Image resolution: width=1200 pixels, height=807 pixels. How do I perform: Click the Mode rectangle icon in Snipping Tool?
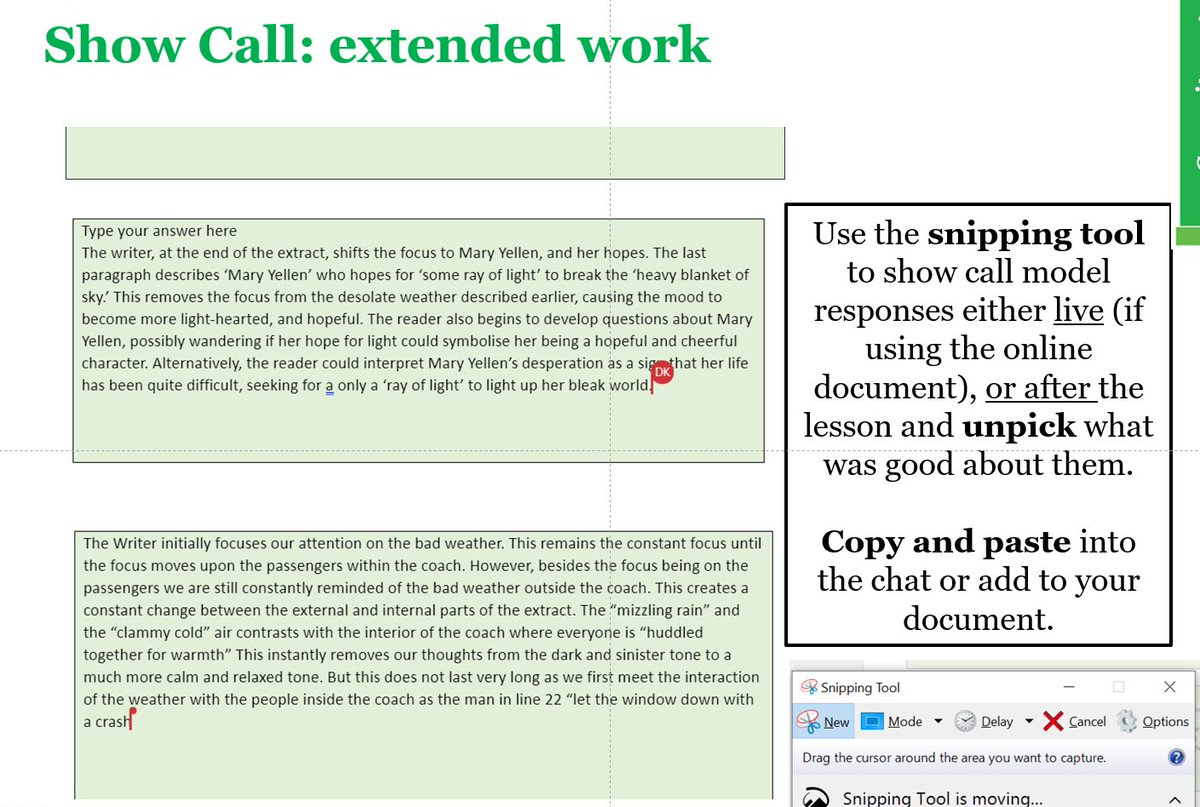tap(872, 721)
